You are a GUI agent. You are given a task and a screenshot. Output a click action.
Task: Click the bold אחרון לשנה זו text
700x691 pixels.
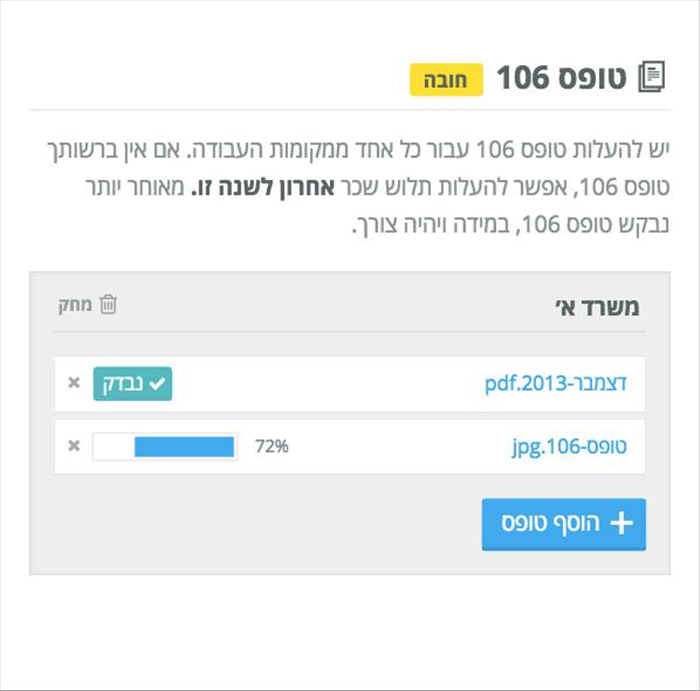[x=263, y=187]
